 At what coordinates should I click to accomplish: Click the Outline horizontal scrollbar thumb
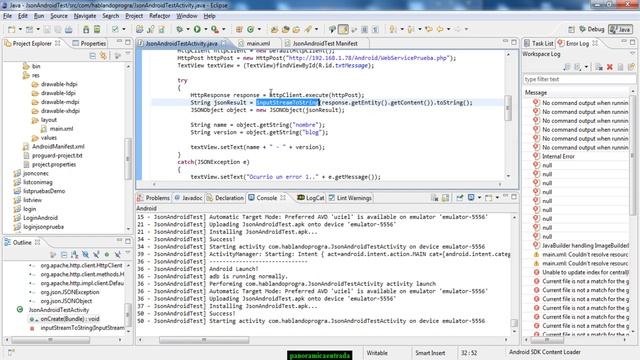tap(50, 340)
